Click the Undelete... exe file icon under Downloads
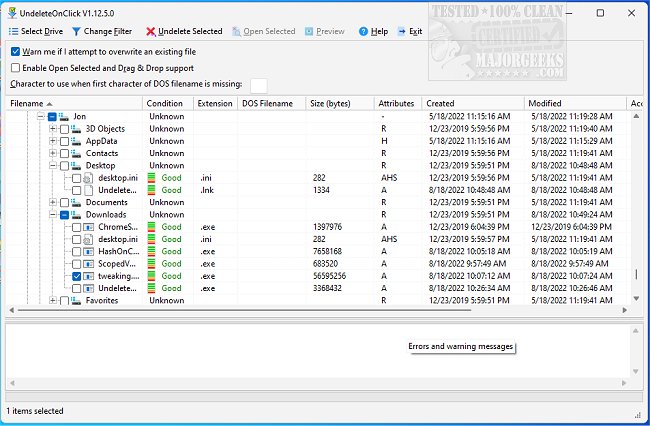Viewport: 650px width, 426px height. [88, 288]
